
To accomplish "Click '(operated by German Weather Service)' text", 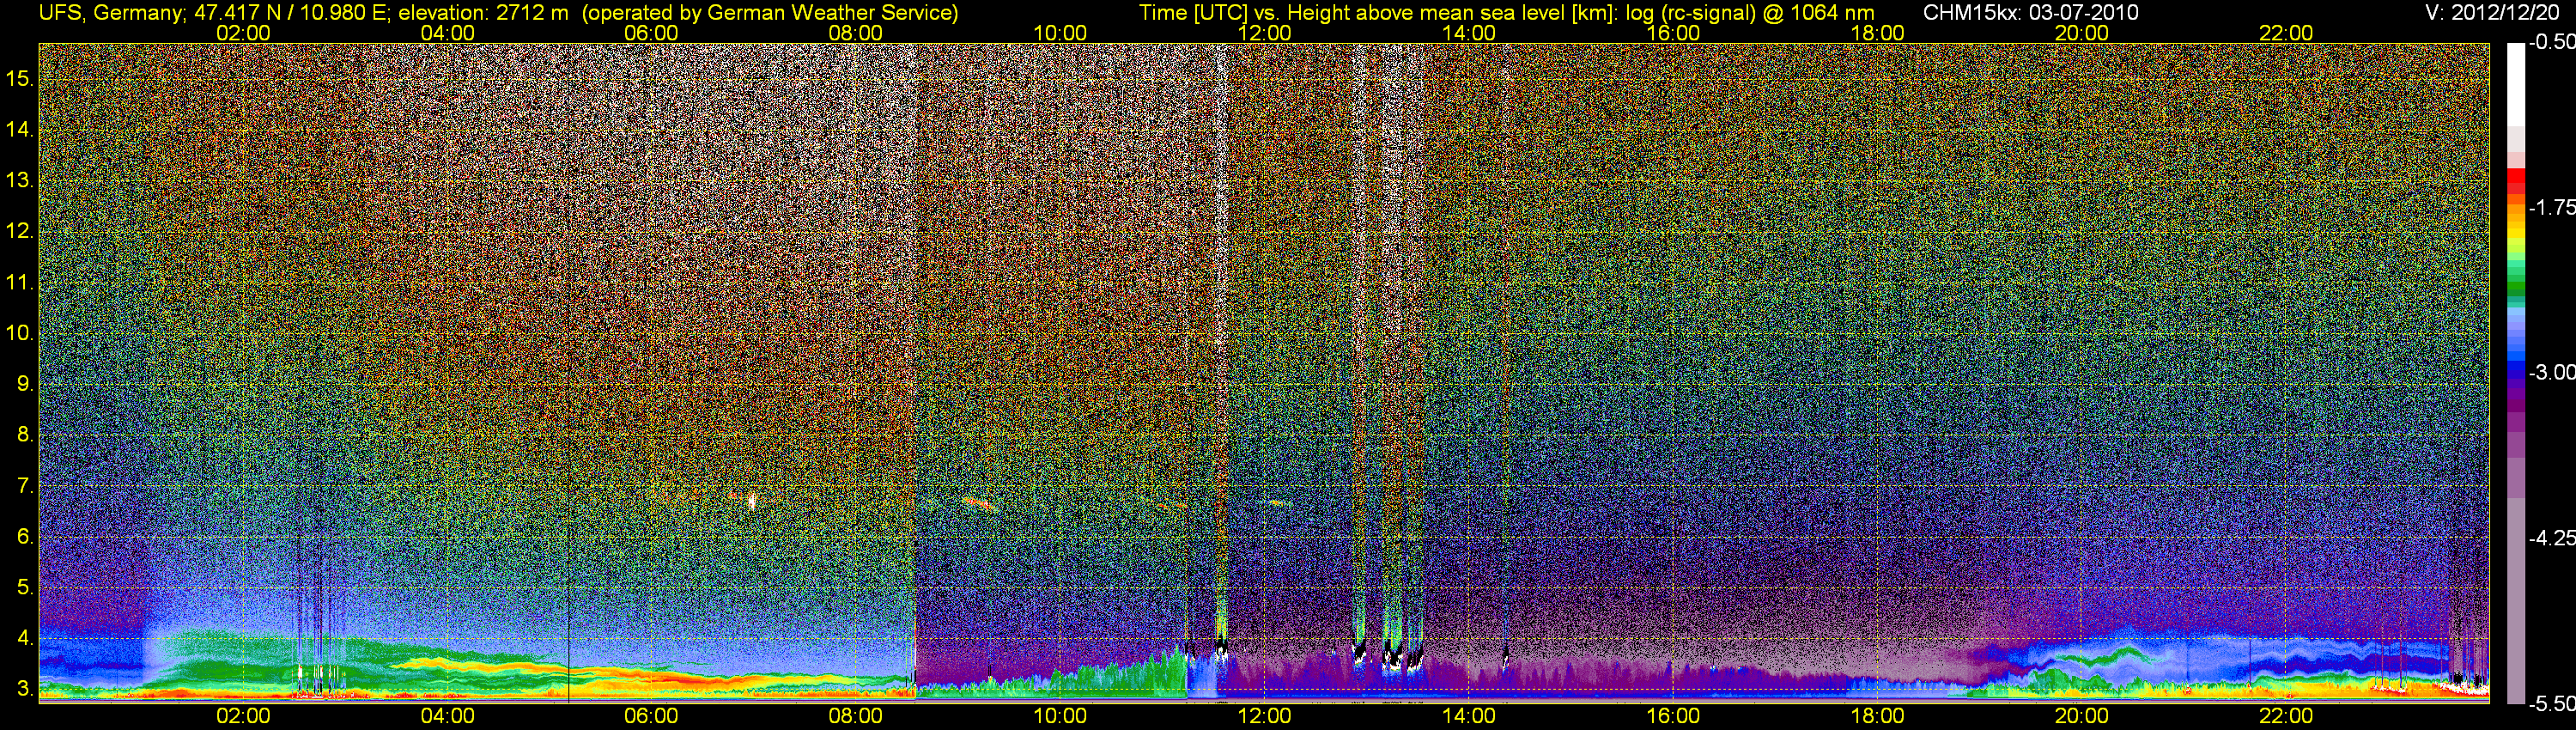I will click(770, 13).
